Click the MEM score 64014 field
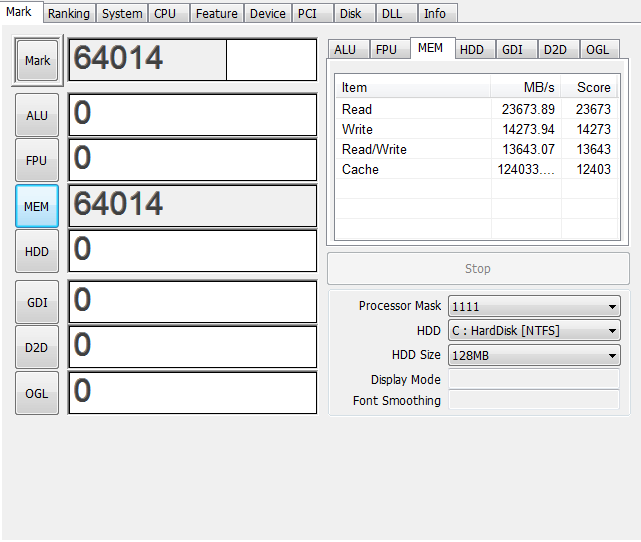 [193, 206]
